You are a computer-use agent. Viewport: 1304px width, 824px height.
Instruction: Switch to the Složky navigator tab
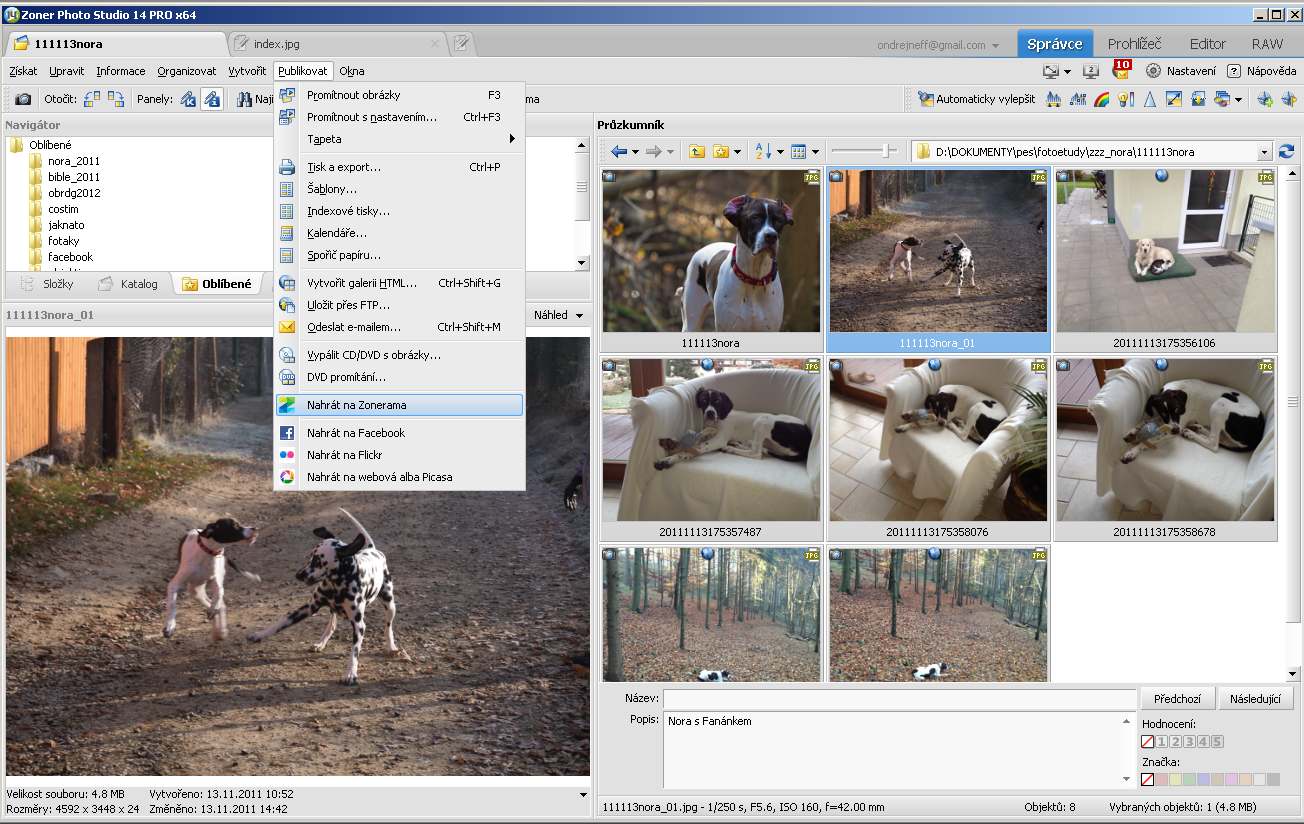click(49, 284)
